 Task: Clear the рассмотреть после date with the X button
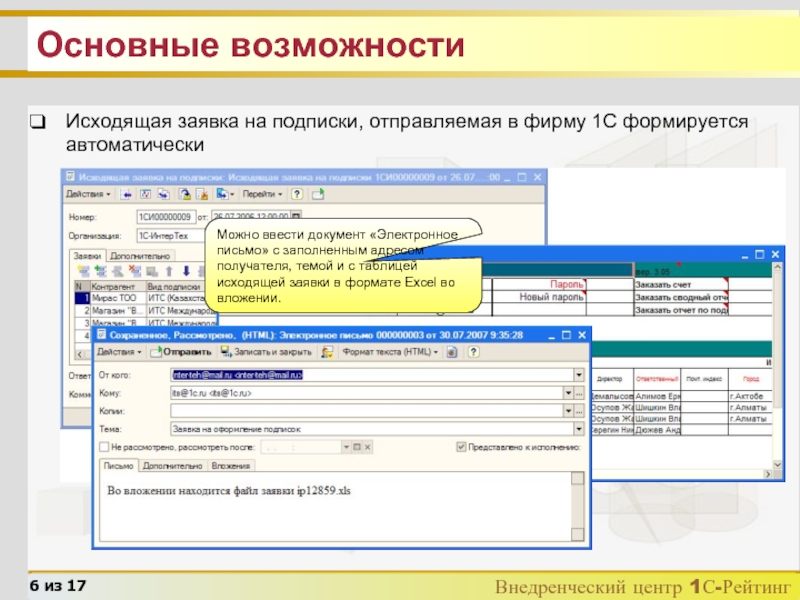tap(367, 447)
